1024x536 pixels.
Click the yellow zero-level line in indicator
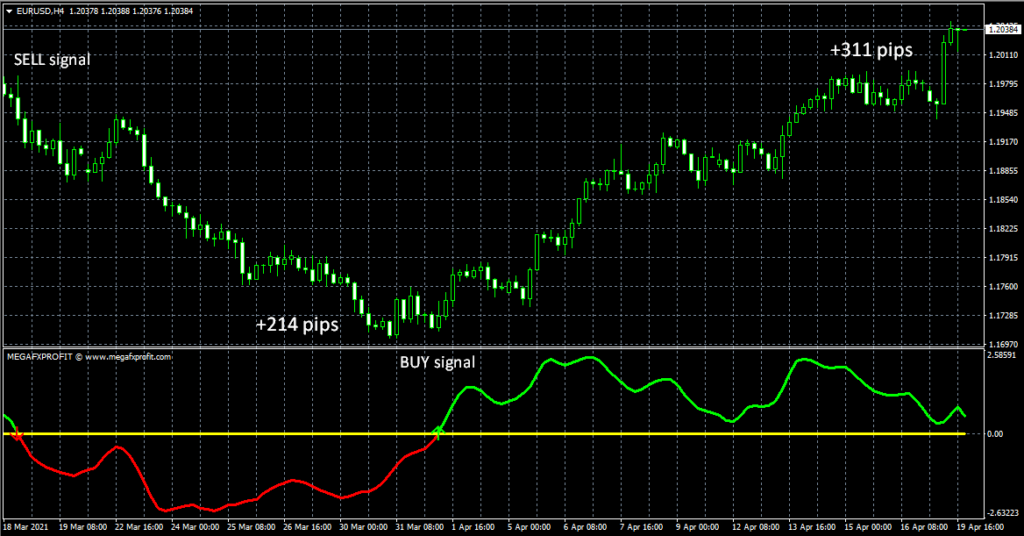pos(600,434)
